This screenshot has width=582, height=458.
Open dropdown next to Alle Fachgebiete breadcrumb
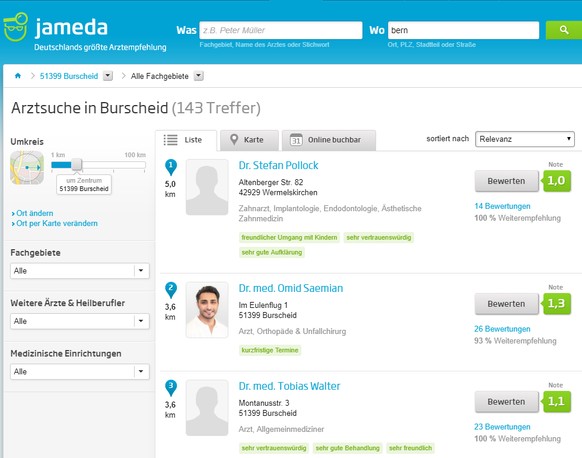click(x=199, y=76)
